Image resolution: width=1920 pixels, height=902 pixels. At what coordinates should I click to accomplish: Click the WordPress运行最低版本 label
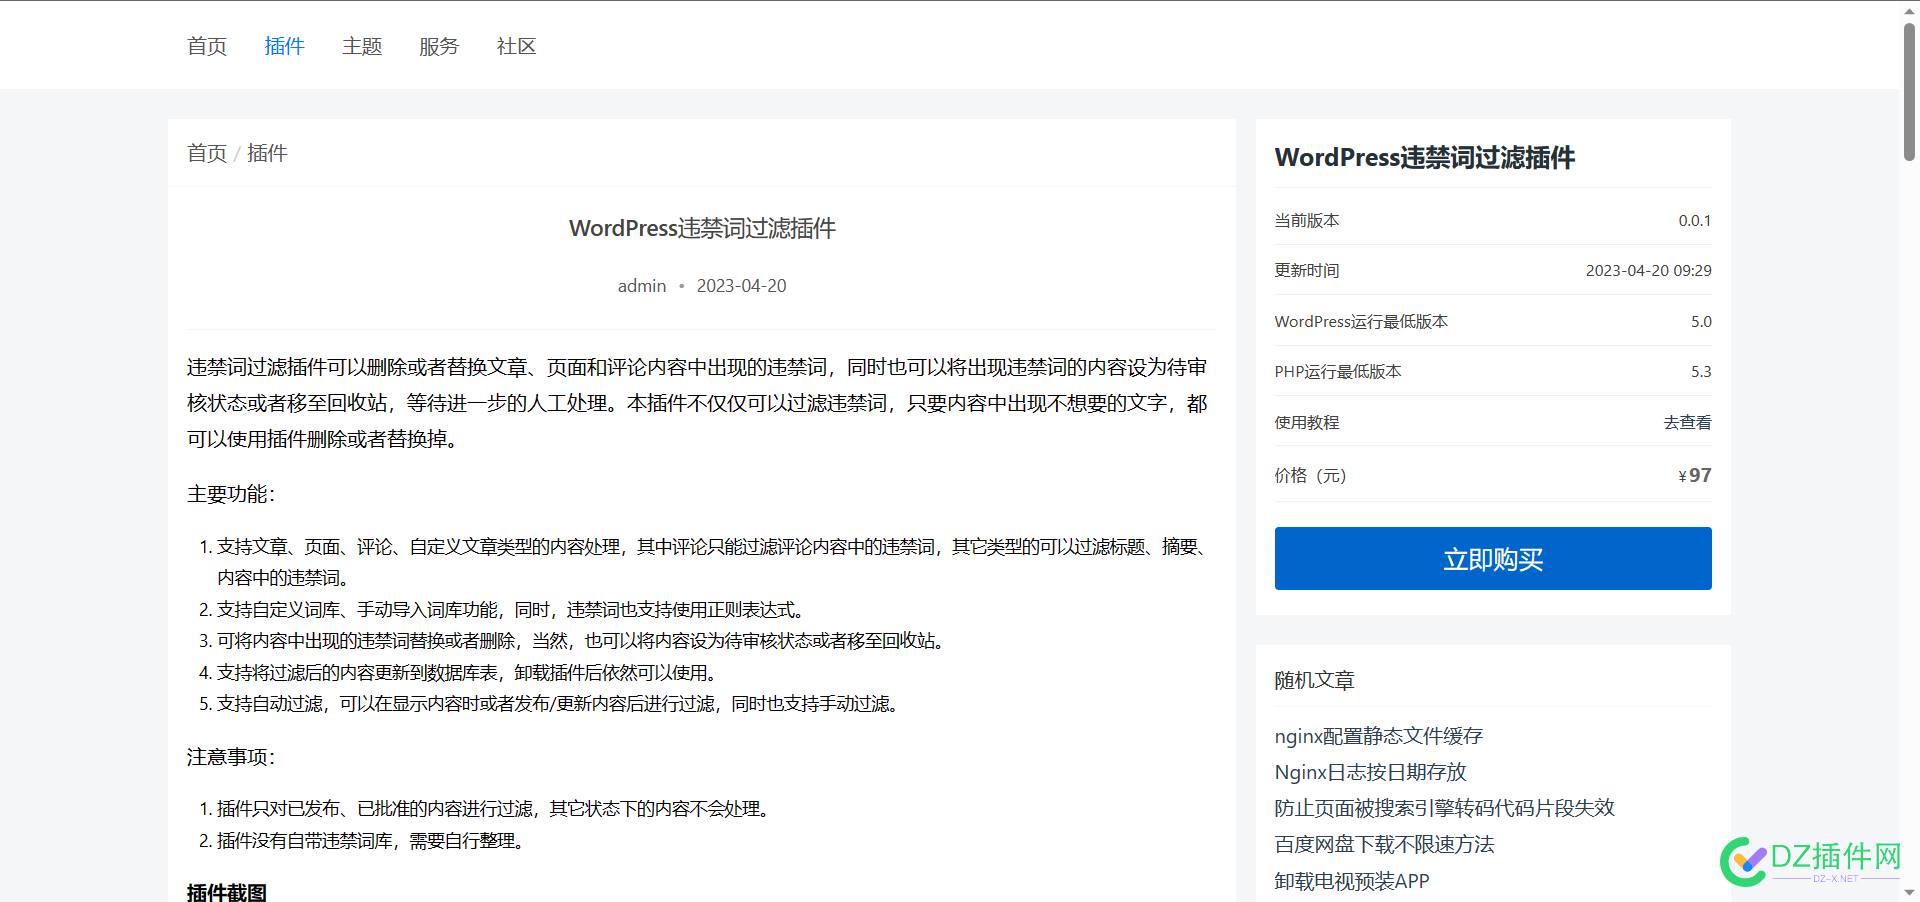click(x=1361, y=321)
